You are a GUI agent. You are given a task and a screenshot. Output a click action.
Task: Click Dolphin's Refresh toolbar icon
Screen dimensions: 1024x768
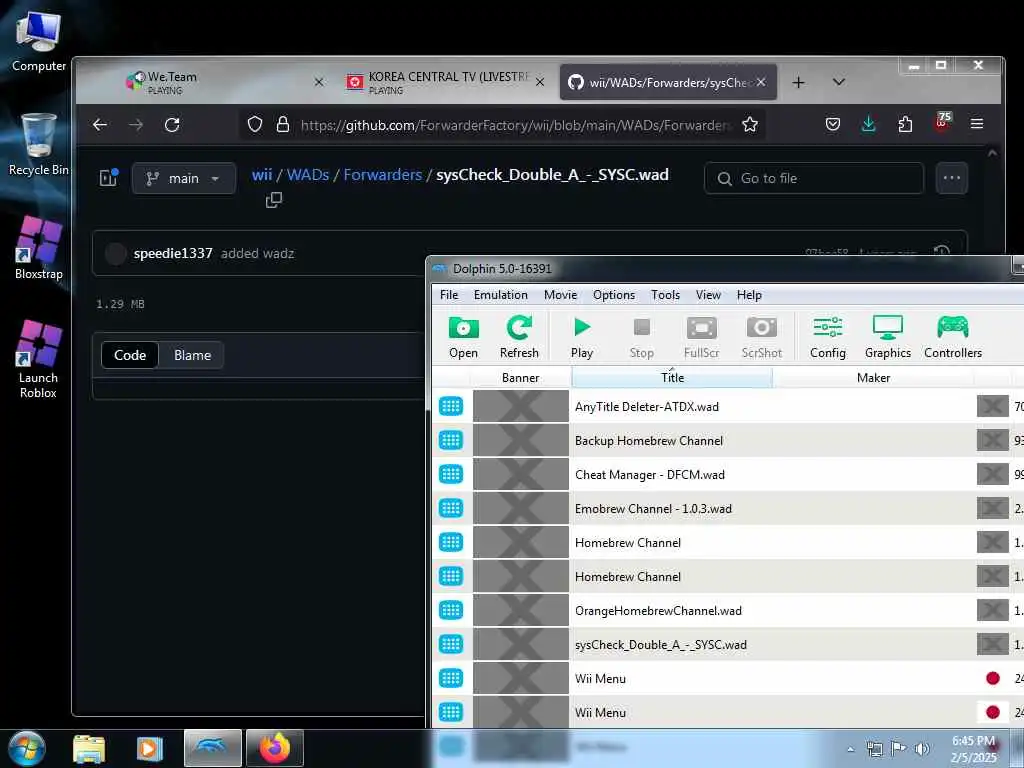[x=519, y=336]
